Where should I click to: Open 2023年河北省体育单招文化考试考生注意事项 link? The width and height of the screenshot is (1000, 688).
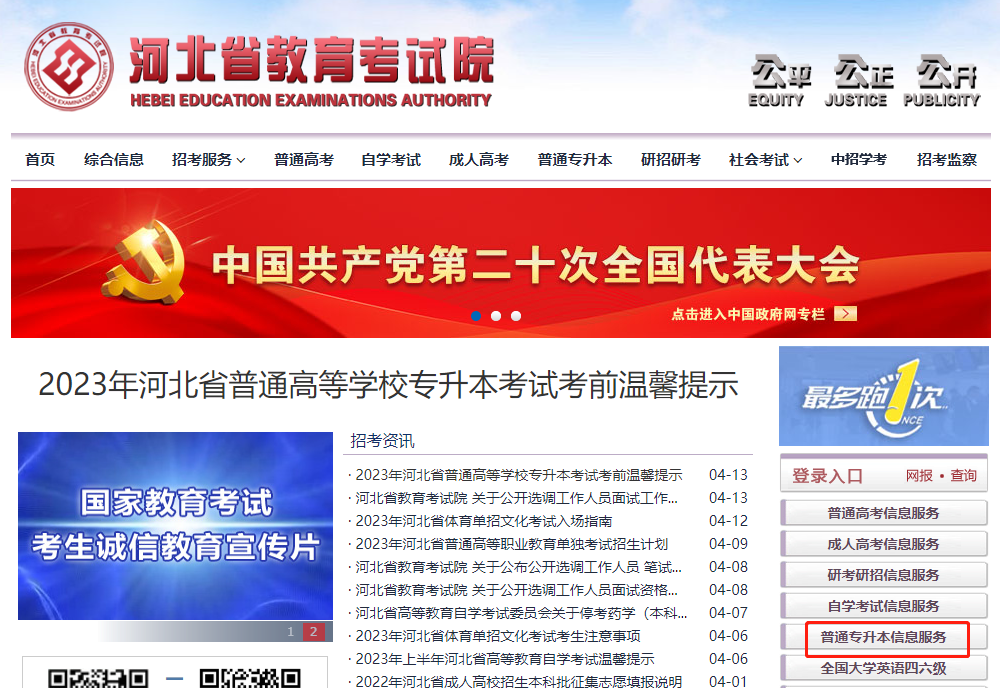[497, 636]
